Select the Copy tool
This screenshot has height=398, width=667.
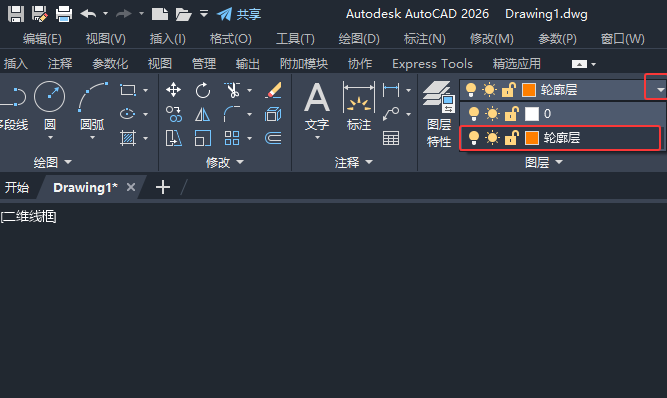coord(174,114)
